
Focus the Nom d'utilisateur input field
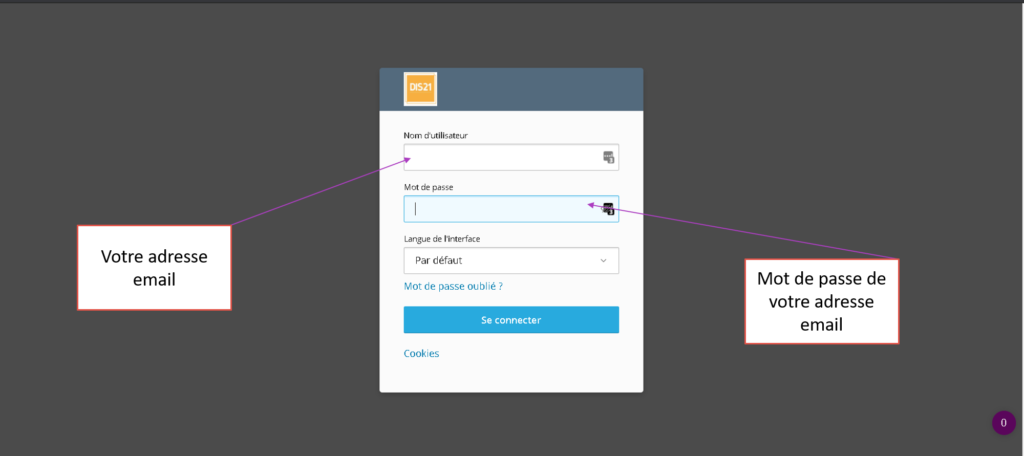click(x=500, y=157)
